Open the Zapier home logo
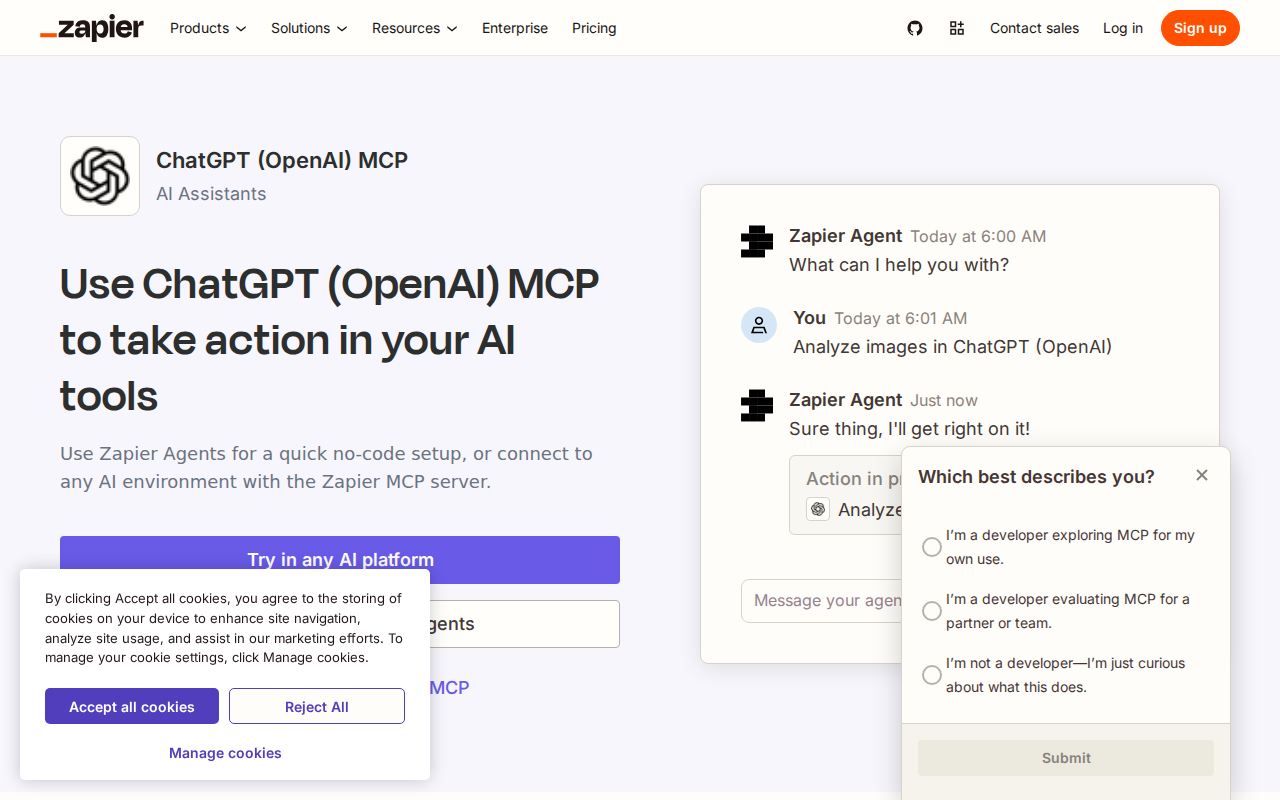Image resolution: width=1280 pixels, height=800 pixels. [x=92, y=28]
